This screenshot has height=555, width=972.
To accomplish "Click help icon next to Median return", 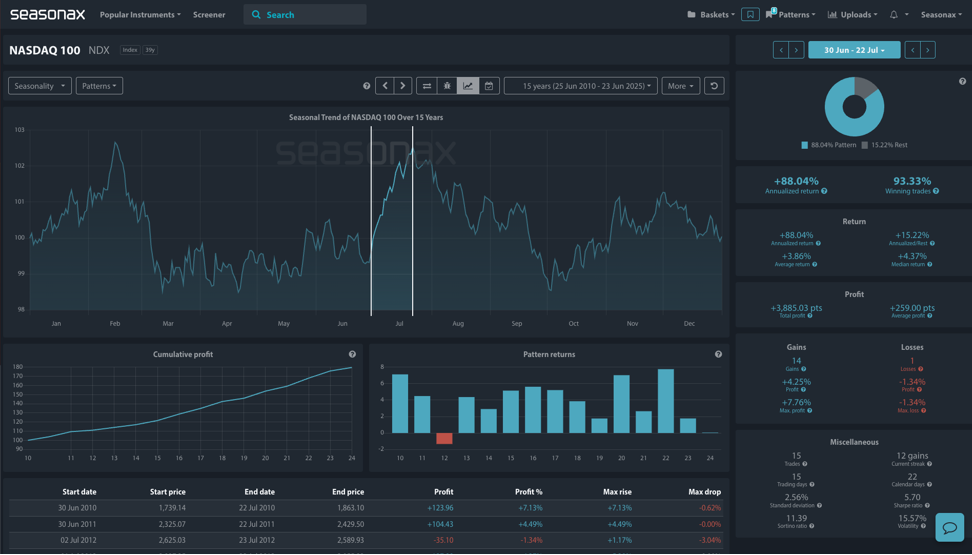I will coord(929,264).
